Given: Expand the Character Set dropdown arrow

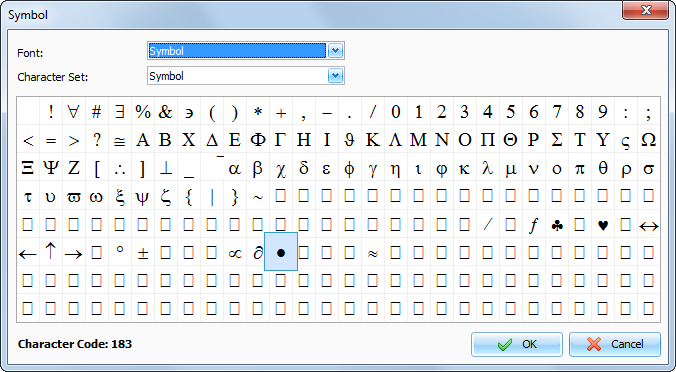Looking at the screenshot, I should pyautogui.click(x=335, y=76).
